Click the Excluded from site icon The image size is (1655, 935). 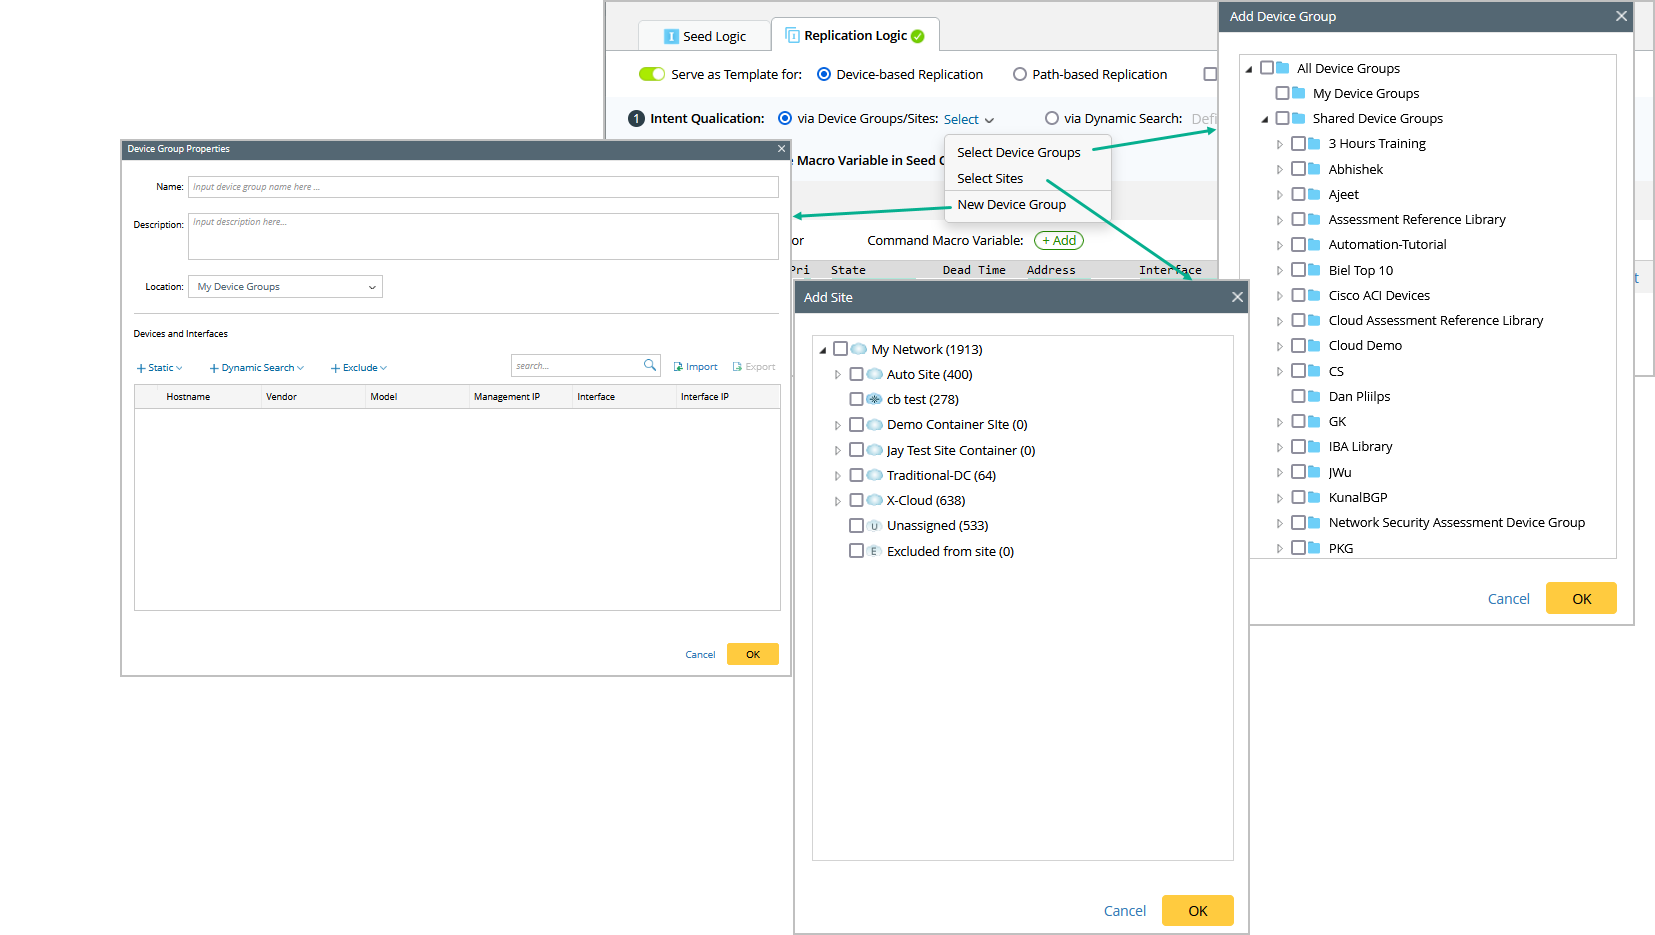(875, 551)
